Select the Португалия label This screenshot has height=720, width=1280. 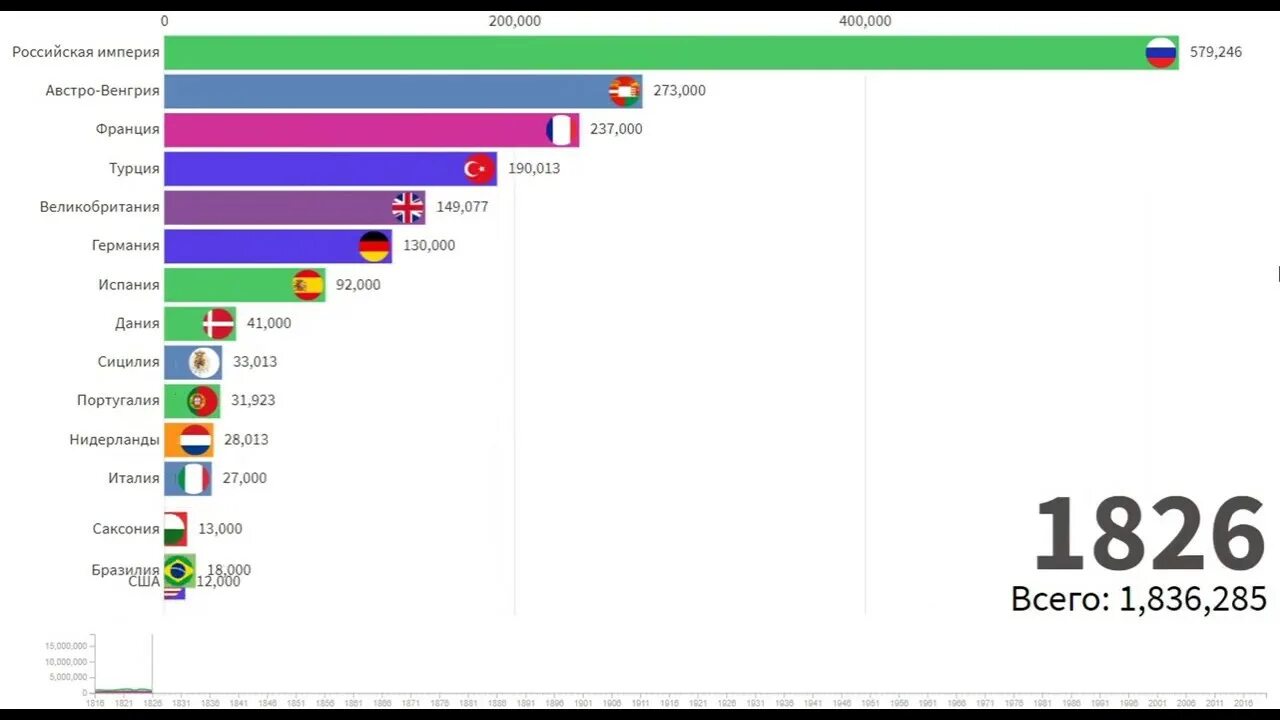pos(119,400)
